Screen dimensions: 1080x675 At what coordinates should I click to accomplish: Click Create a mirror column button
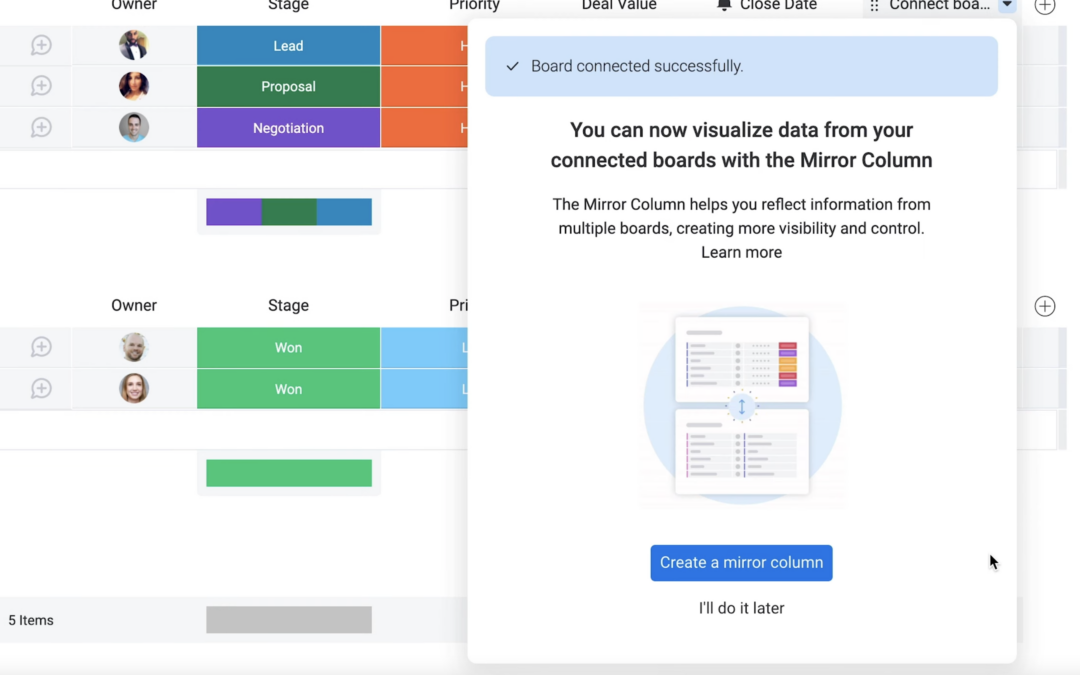pyautogui.click(x=741, y=563)
